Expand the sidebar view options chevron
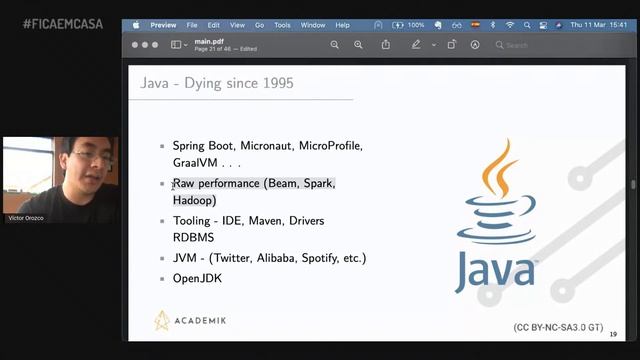This screenshot has width=640, height=360. (186, 45)
